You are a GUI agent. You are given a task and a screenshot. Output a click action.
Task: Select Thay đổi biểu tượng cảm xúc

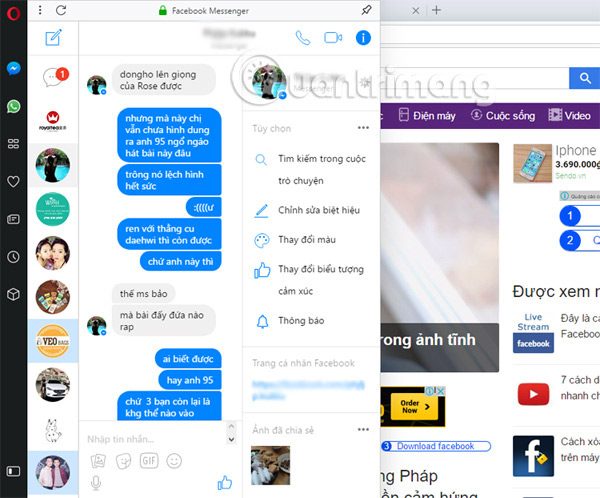(x=310, y=280)
